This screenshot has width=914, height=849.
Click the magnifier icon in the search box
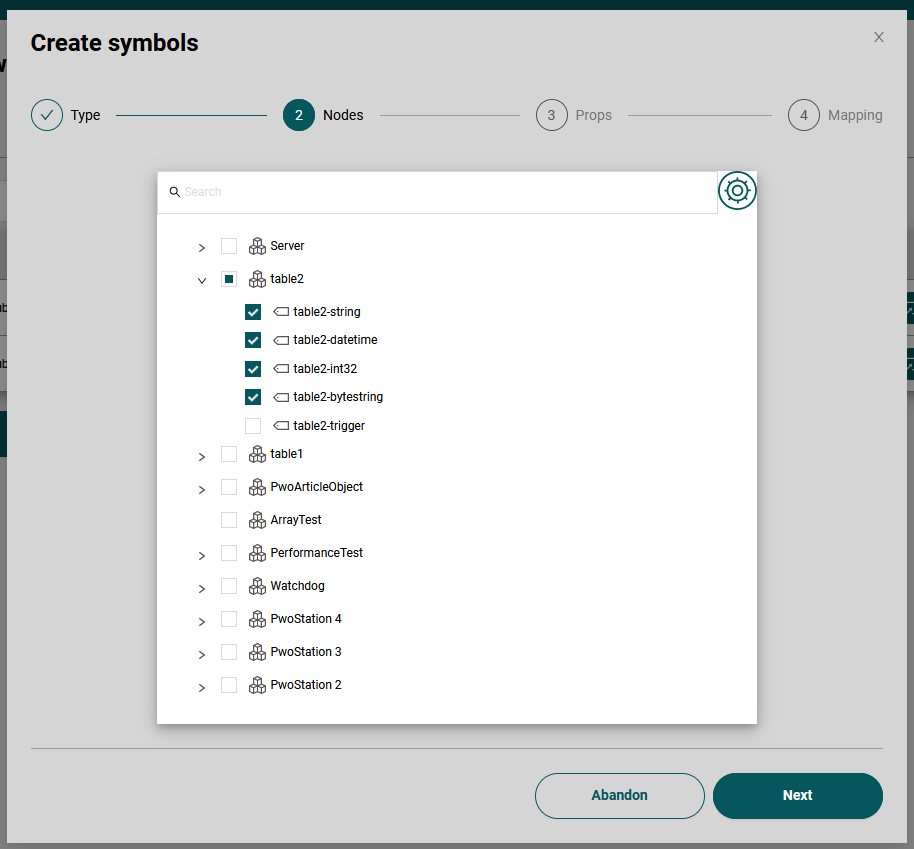coord(175,192)
